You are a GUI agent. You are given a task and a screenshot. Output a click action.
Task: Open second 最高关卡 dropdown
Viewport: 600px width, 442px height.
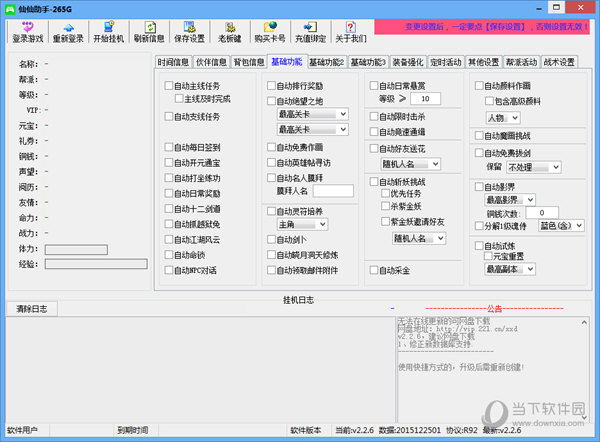click(x=312, y=129)
